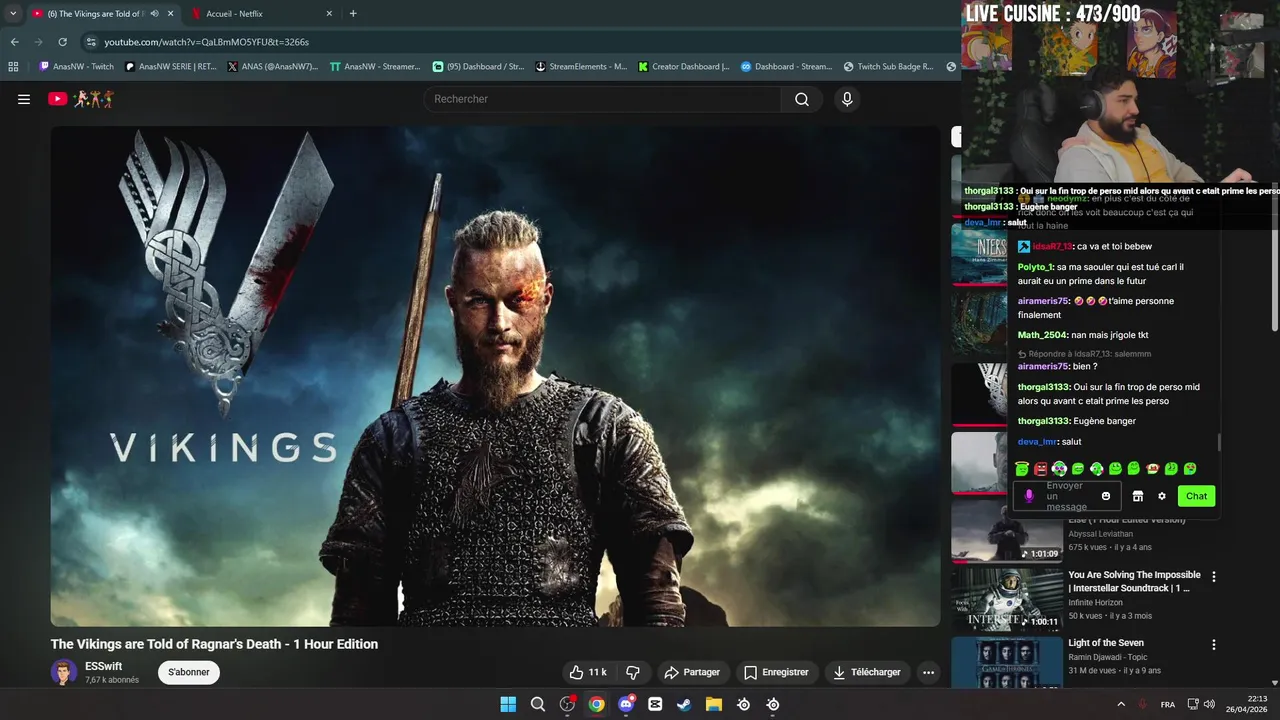
Task: Open Windows Start menu
Action: pos(508,704)
